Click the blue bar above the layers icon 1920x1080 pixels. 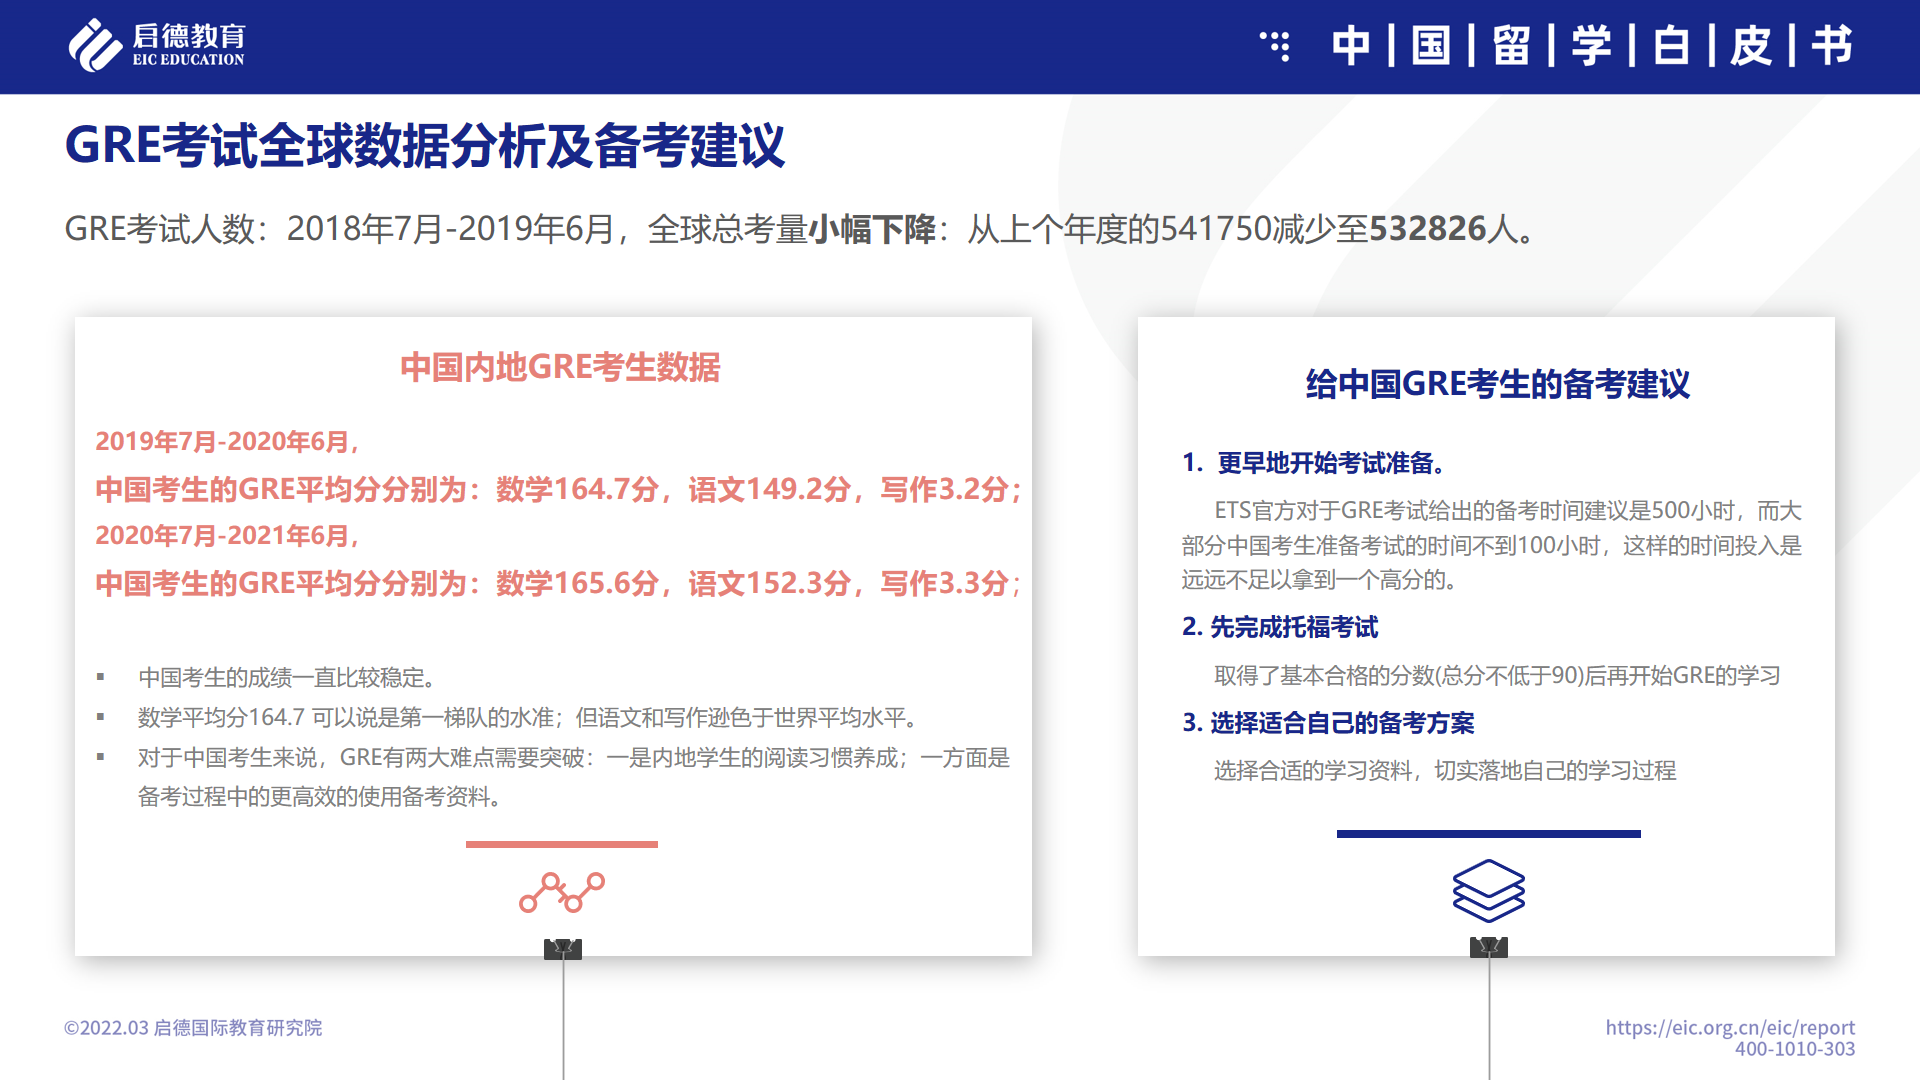tap(1489, 833)
